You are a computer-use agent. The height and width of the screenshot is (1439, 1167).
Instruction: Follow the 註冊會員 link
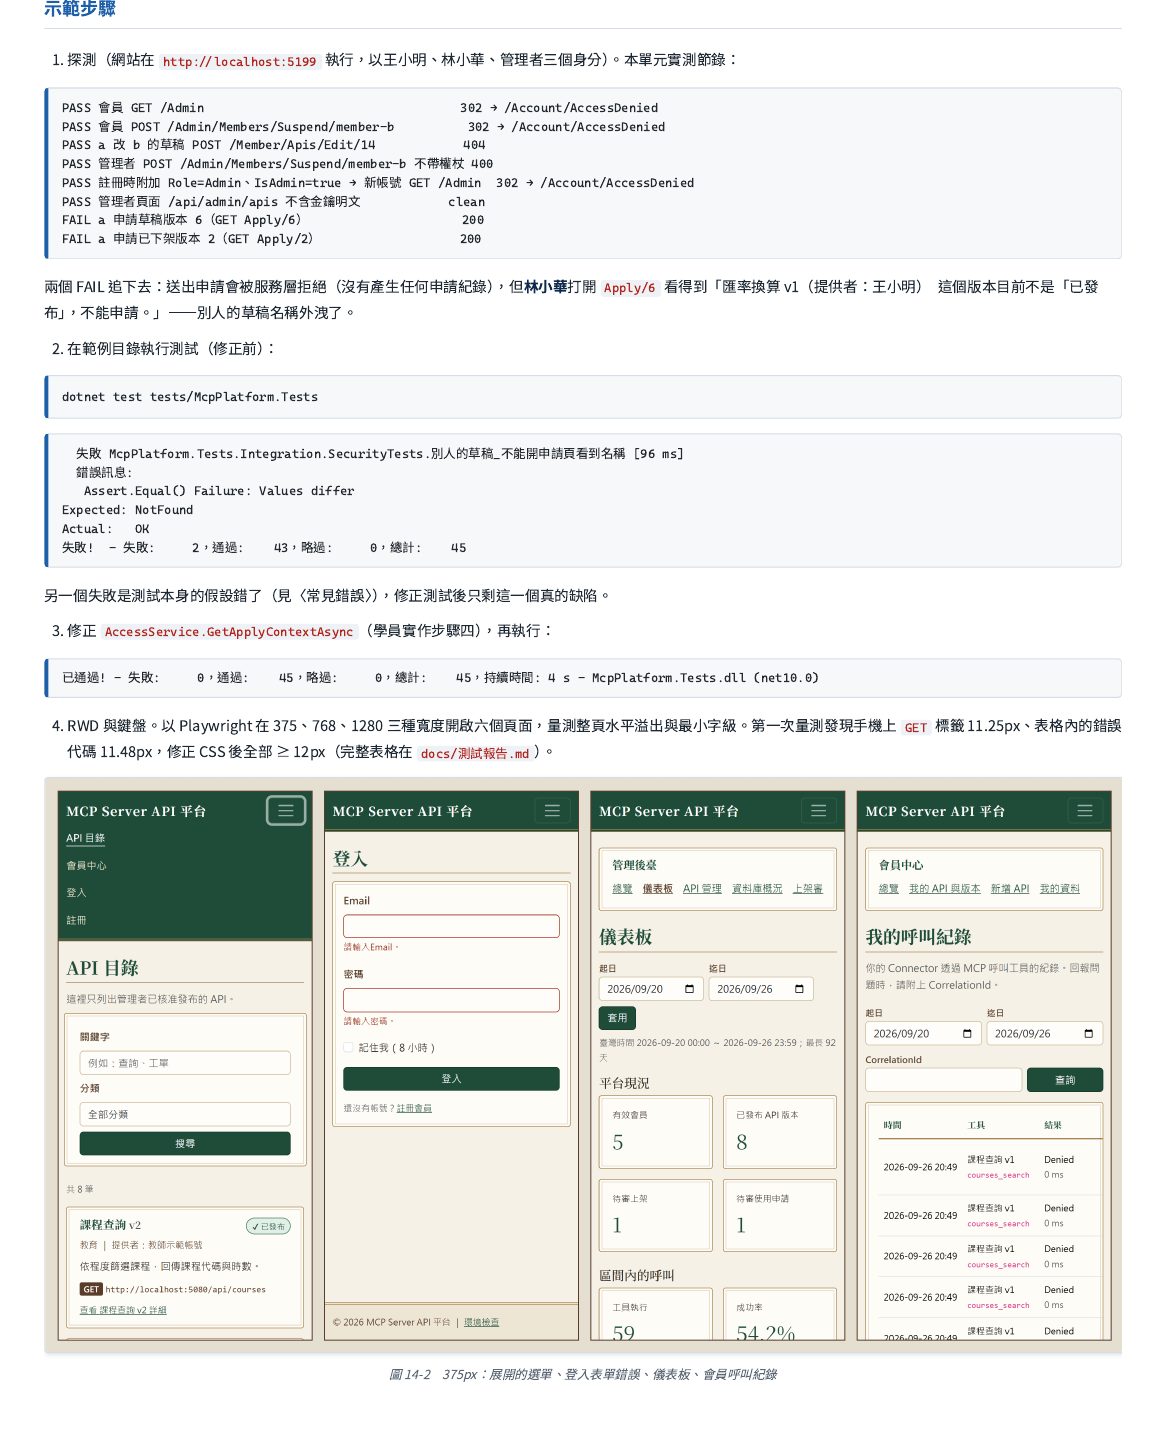pyautogui.click(x=414, y=1108)
